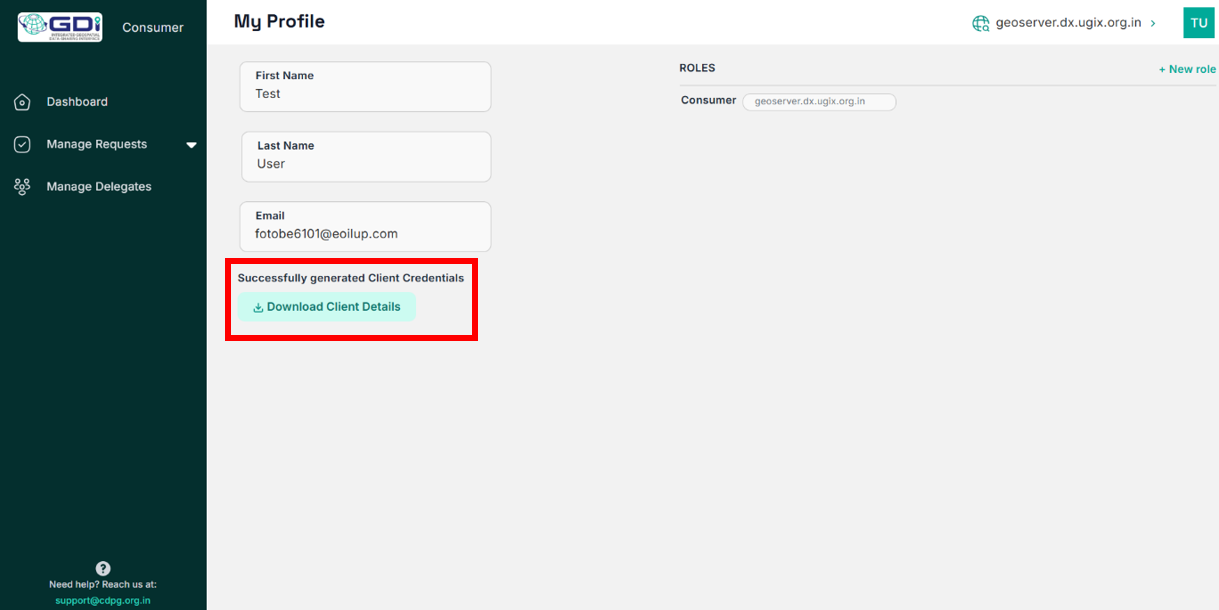Click the download icon on Download Client Details
The height and width of the screenshot is (610, 1219).
coord(260,307)
